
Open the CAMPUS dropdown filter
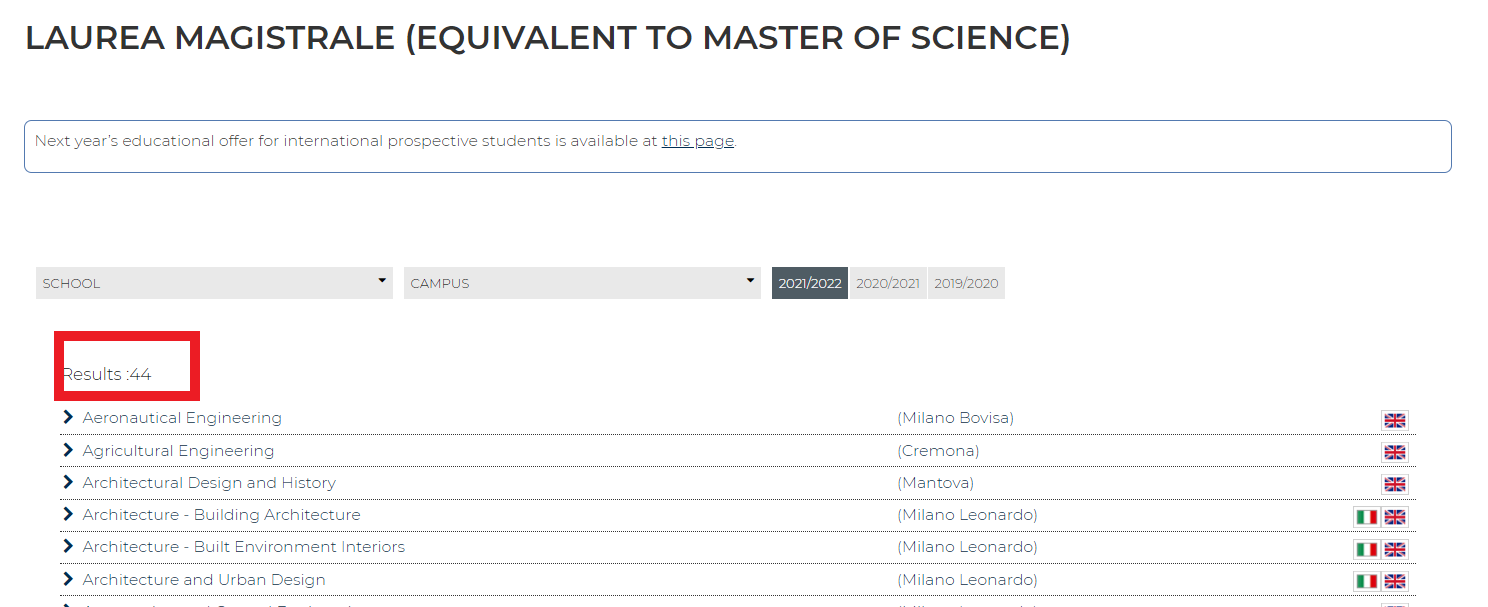[582, 283]
